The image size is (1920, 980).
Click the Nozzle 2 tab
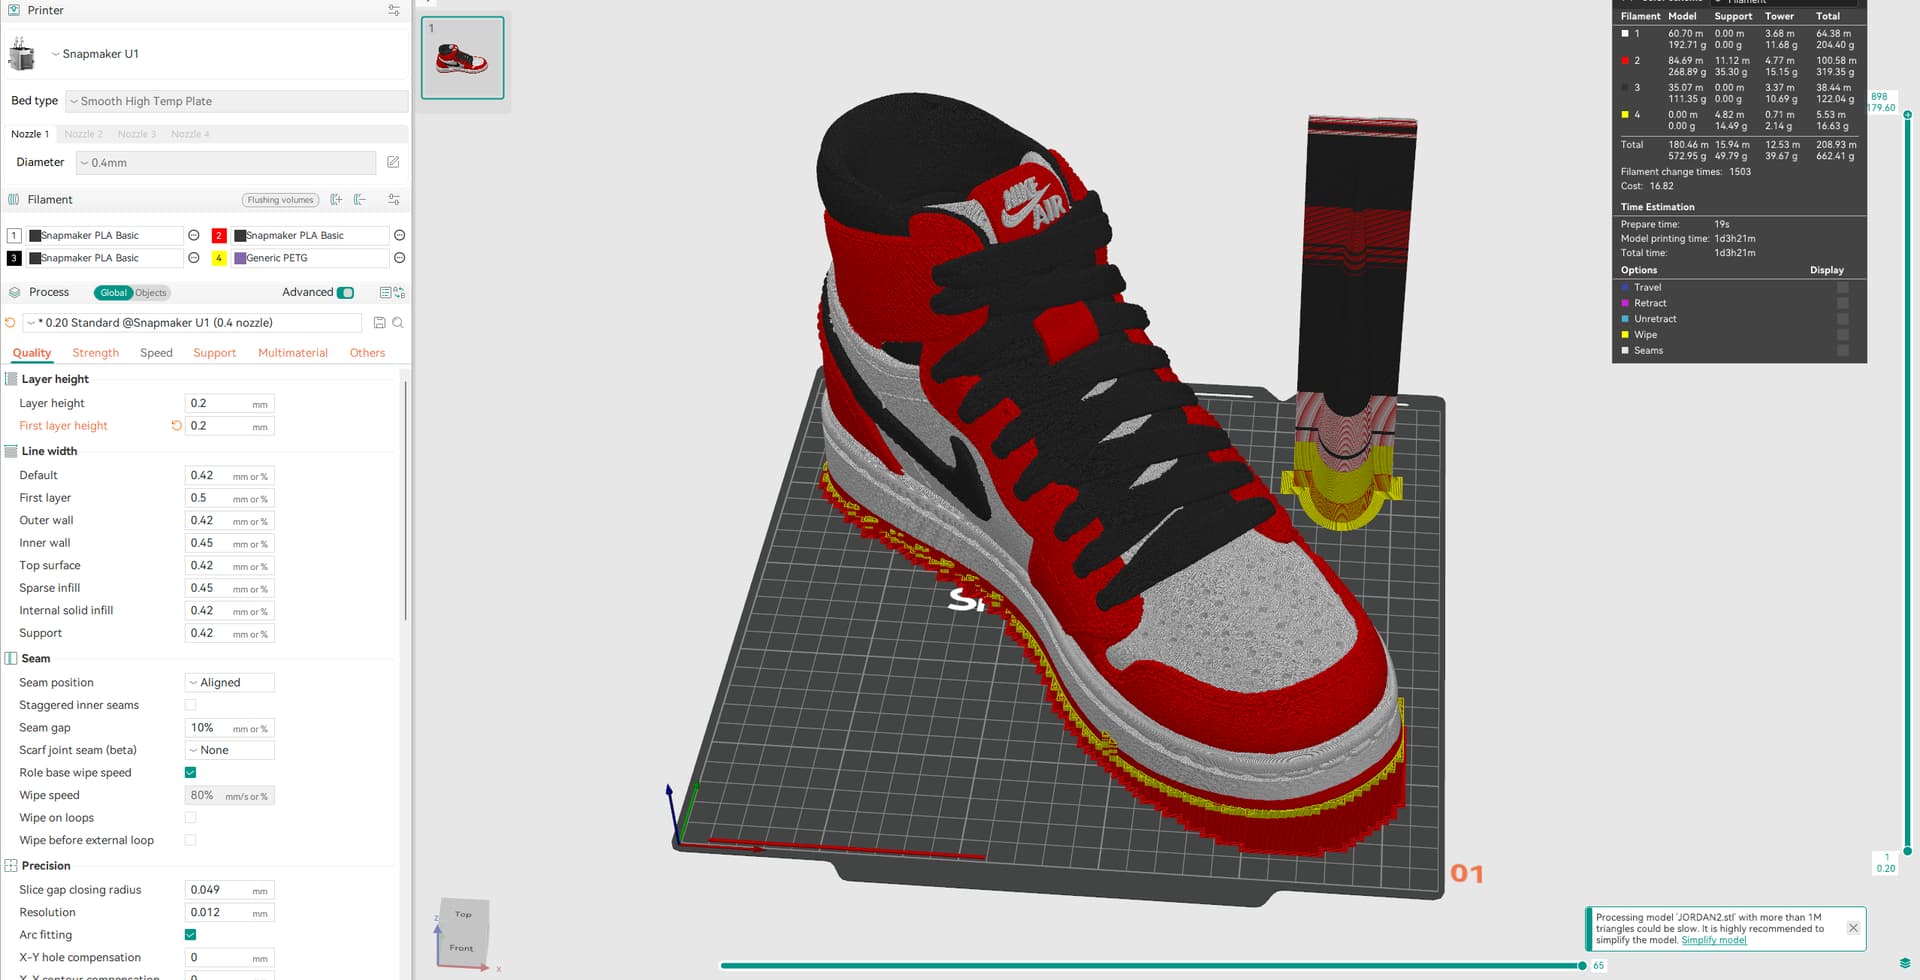coord(83,134)
